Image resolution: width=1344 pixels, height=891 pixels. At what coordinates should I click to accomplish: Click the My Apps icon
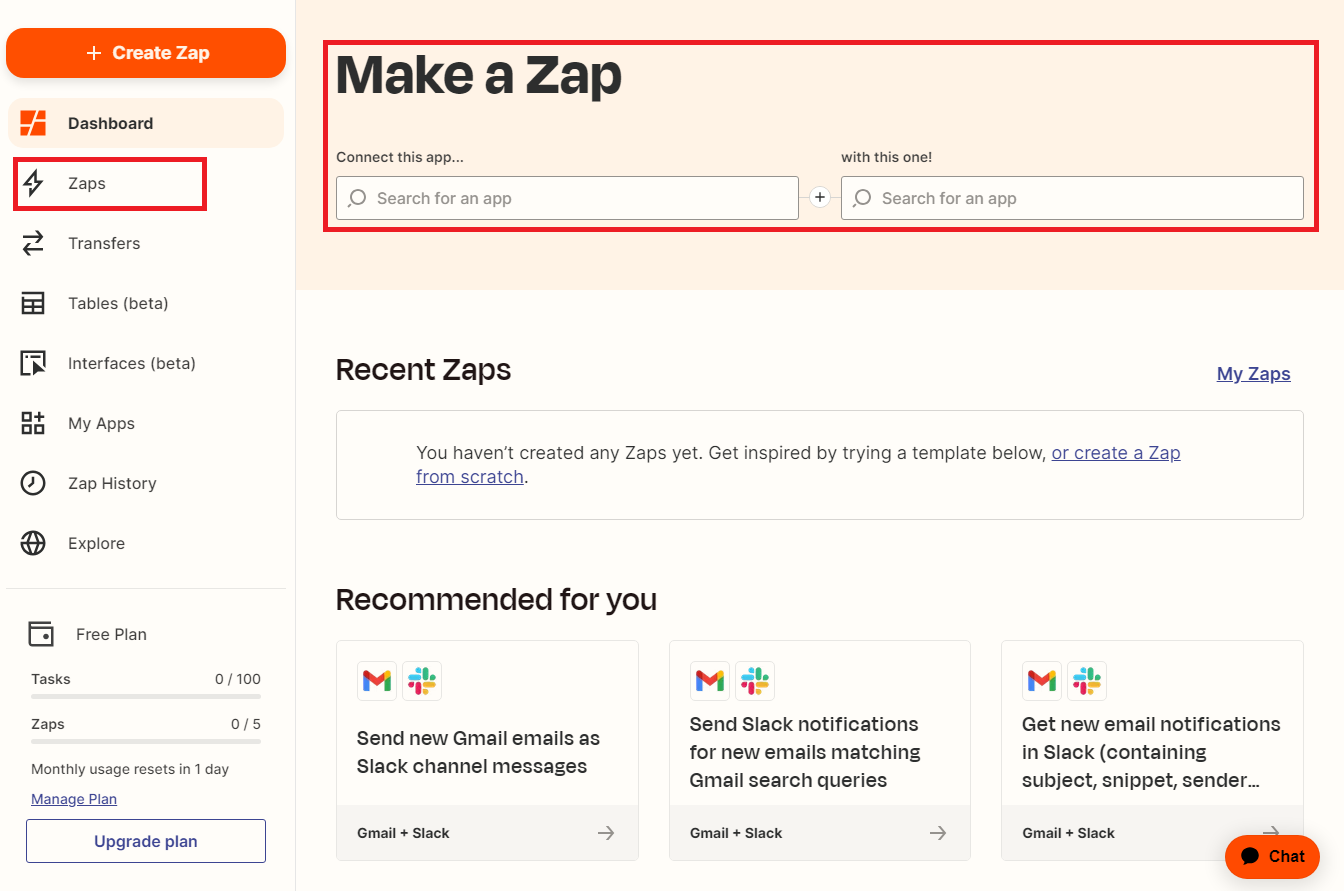(x=34, y=424)
